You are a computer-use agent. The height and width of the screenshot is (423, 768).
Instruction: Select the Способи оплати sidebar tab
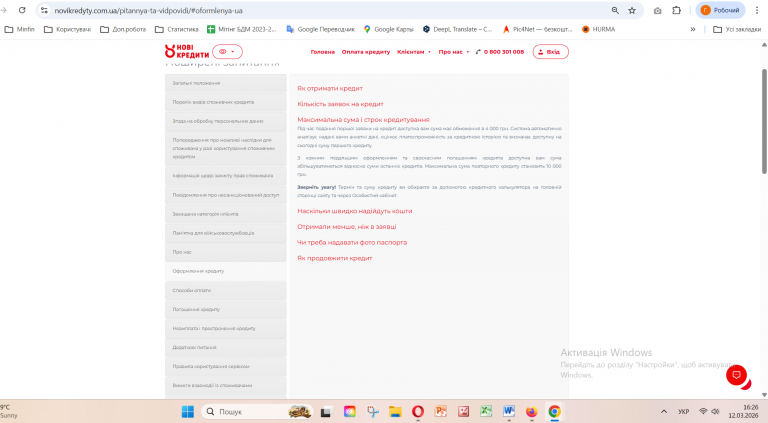(x=226, y=290)
